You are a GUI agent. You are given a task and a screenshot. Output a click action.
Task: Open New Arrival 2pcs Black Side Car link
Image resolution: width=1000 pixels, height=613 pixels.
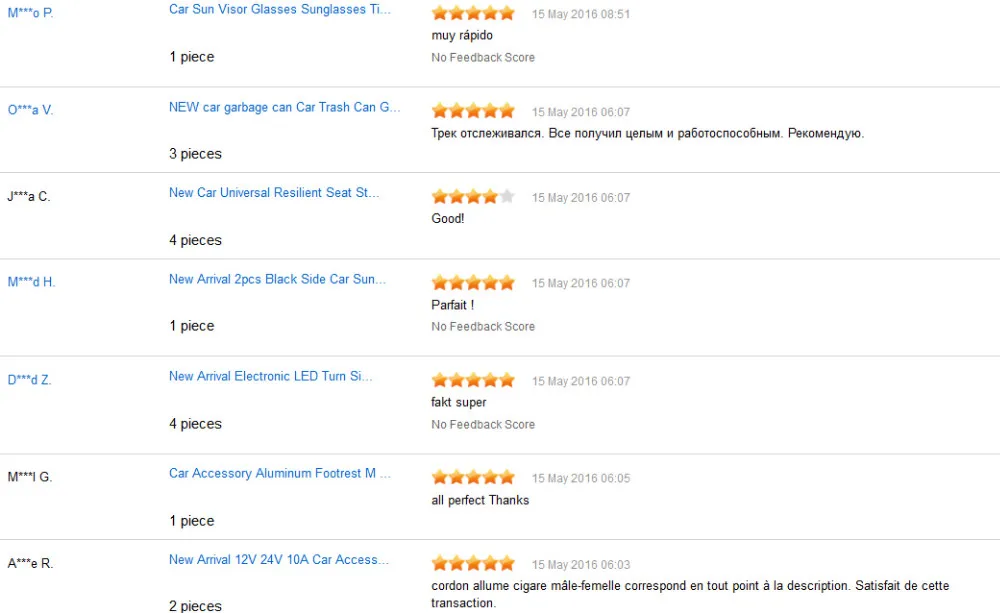(x=277, y=279)
